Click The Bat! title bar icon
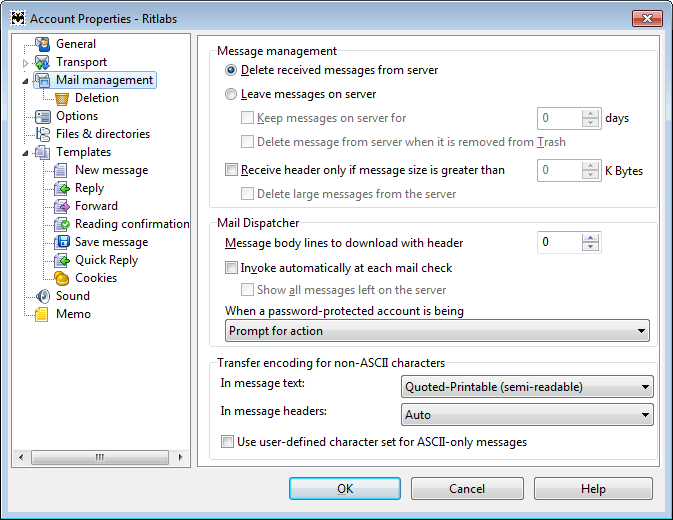The image size is (673, 520). pyautogui.click(x=18, y=18)
